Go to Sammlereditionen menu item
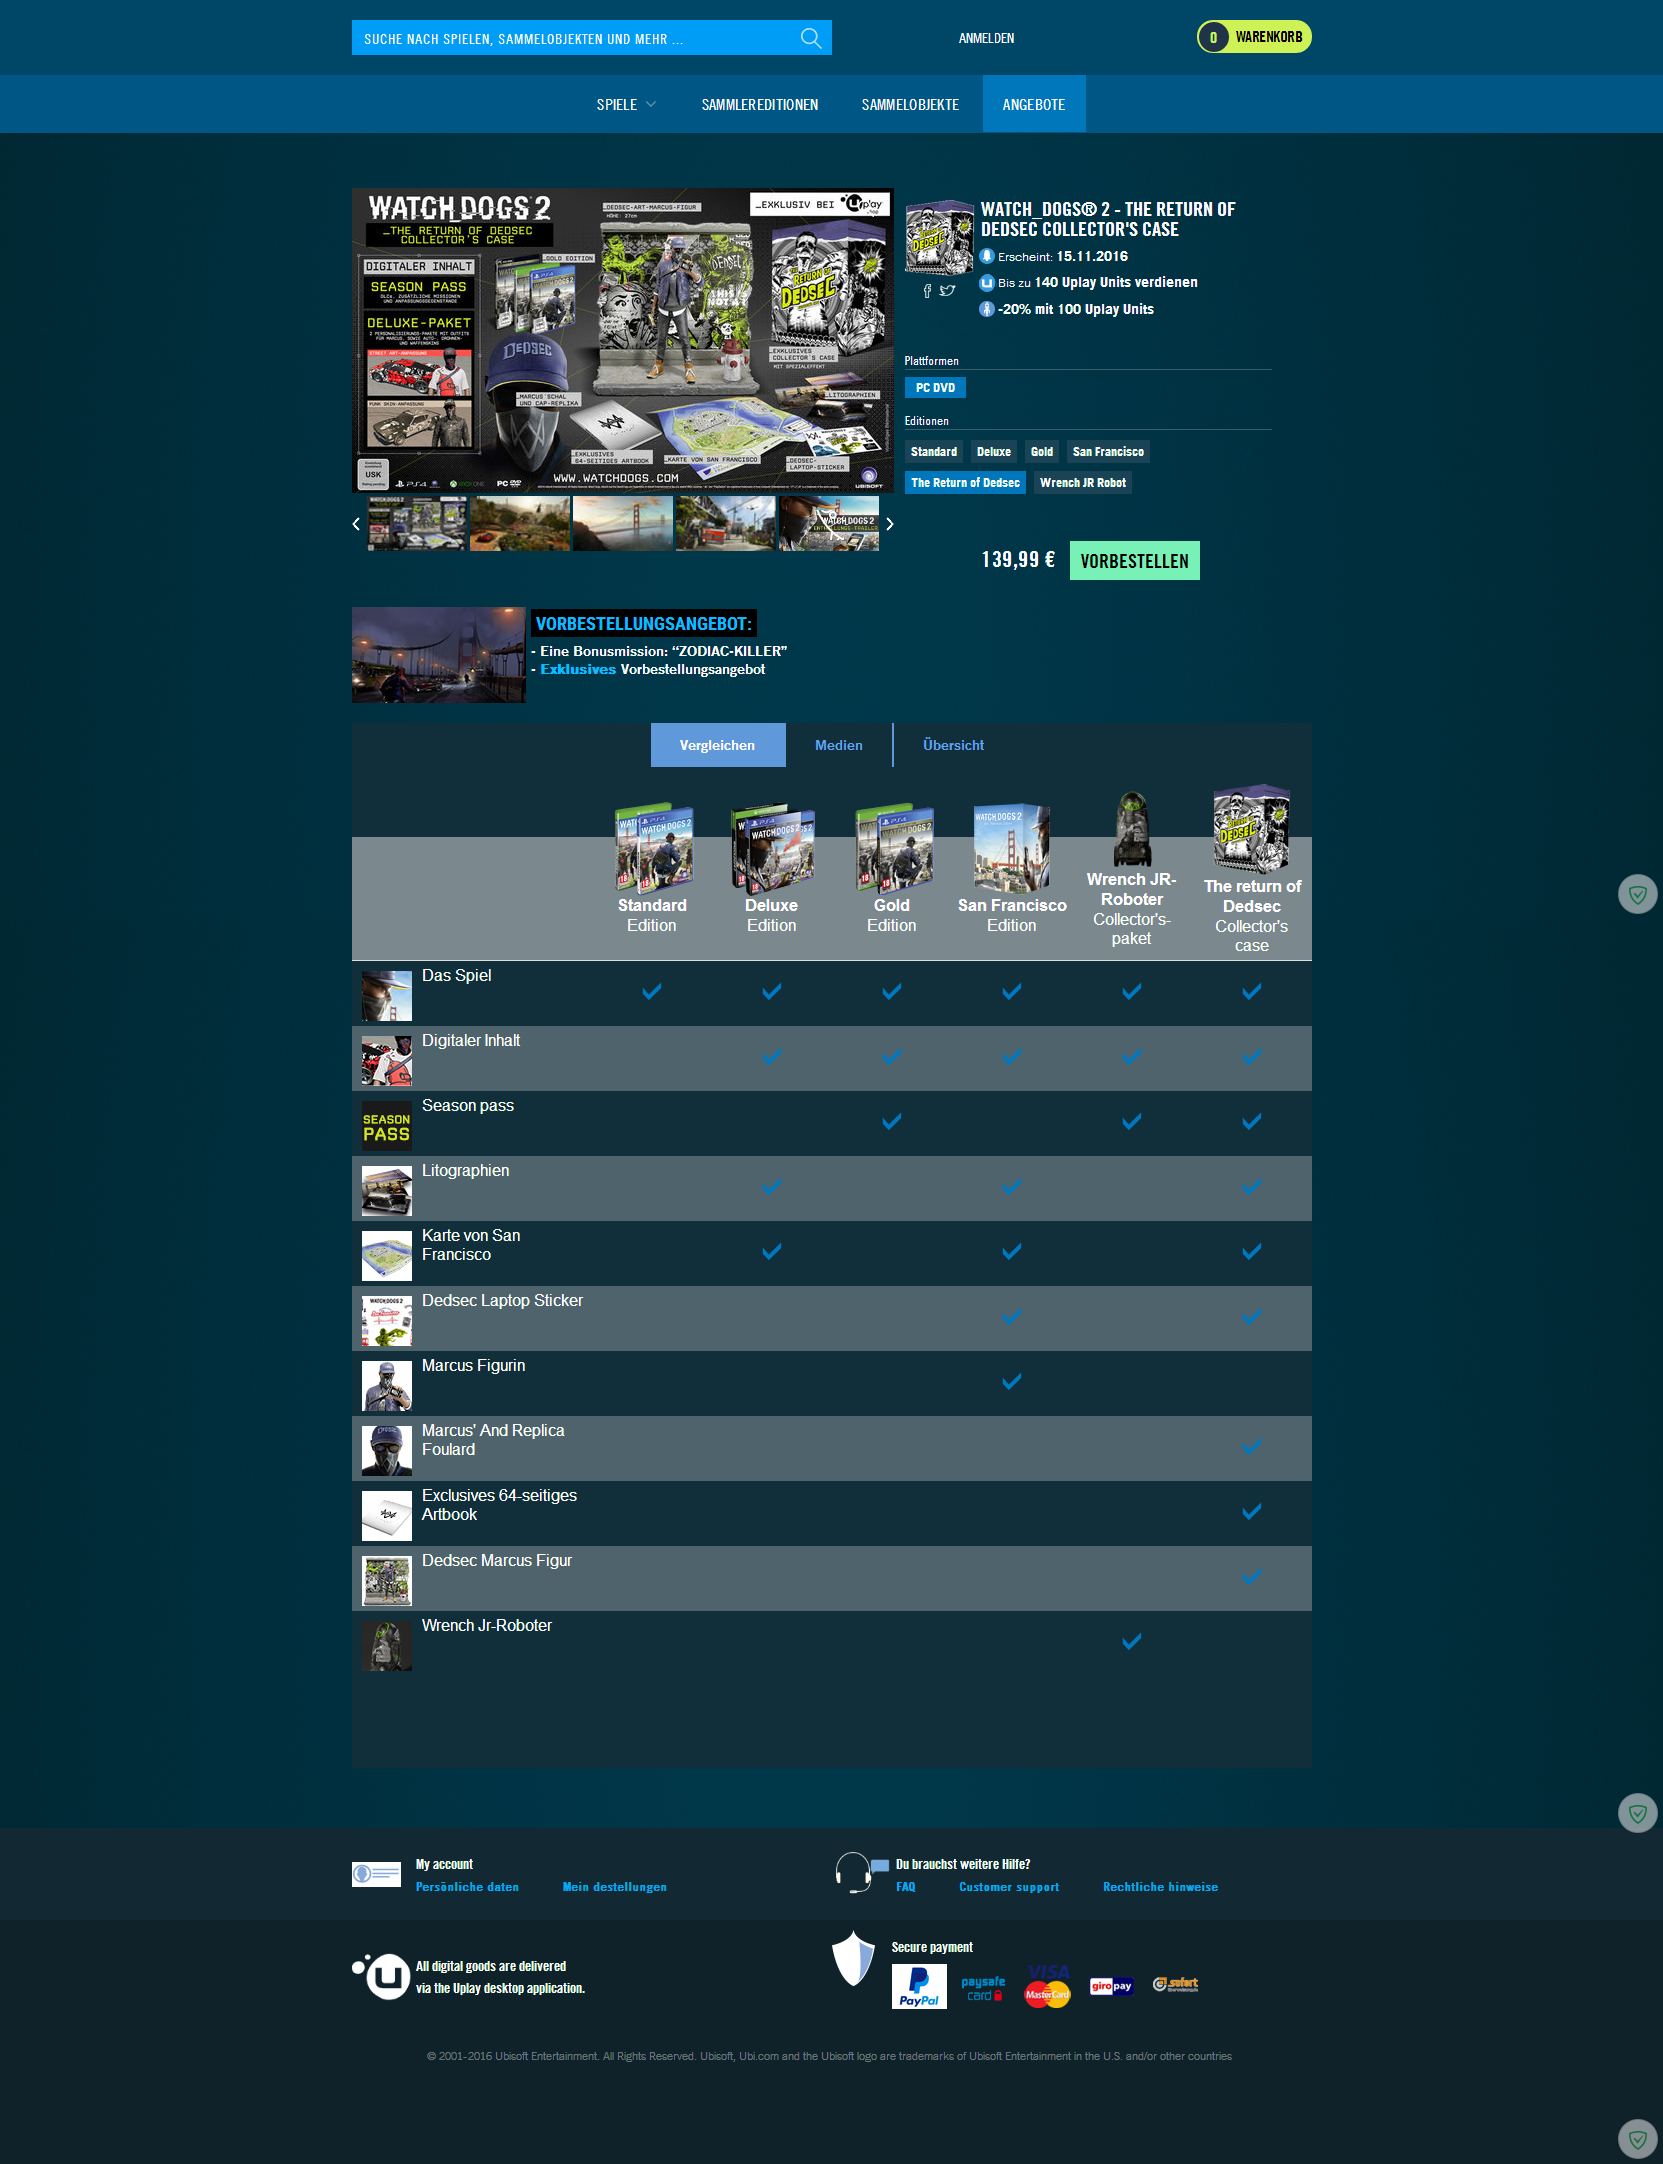 point(759,104)
